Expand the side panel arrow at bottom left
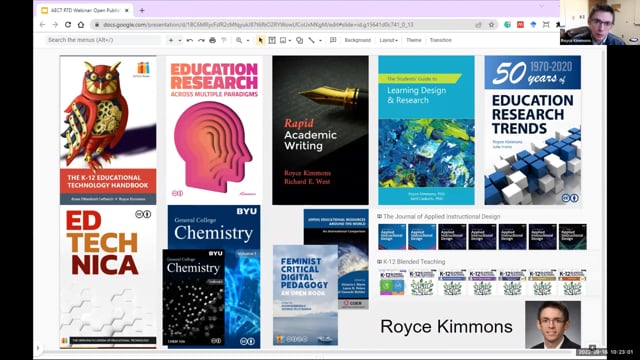 (x=38, y=348)
